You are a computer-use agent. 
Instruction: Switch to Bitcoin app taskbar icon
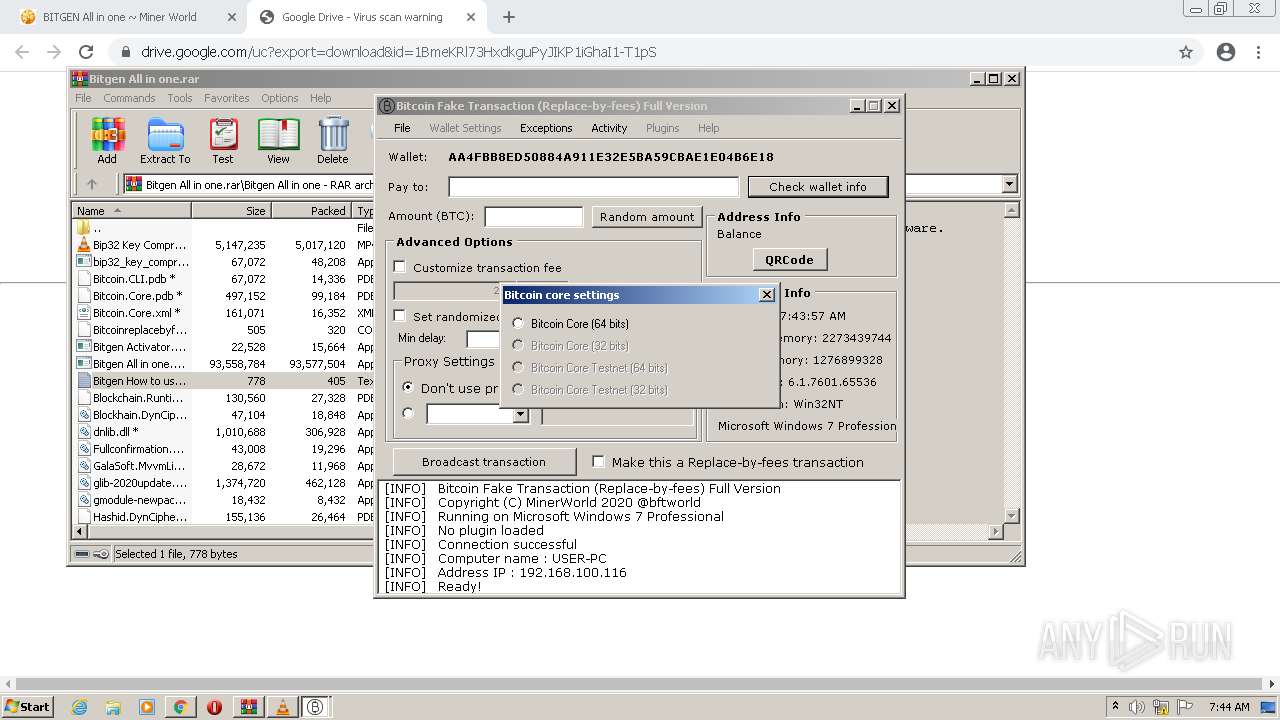(x=316, y=707)
